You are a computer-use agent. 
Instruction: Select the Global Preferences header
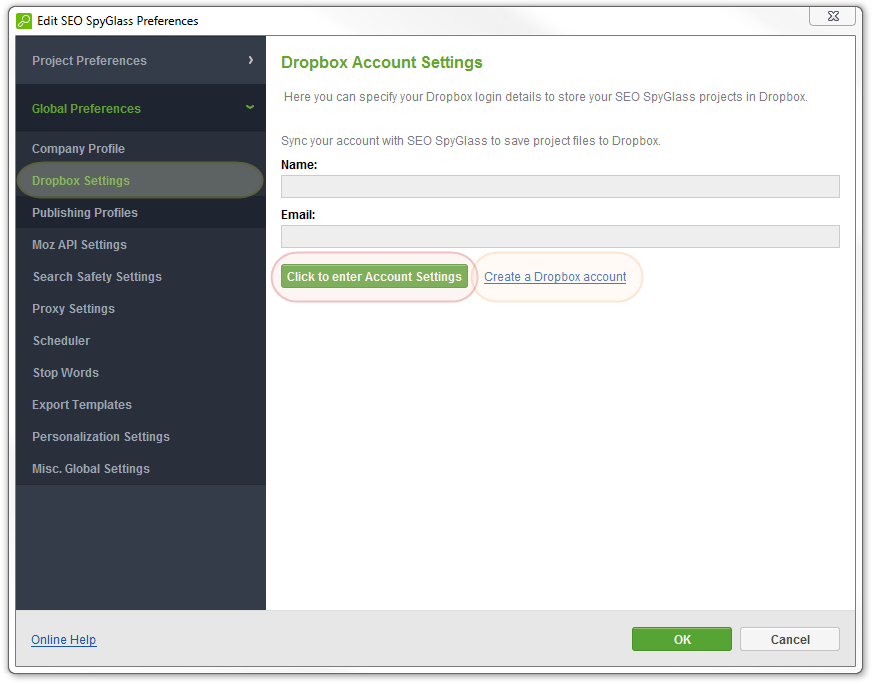[x=140, y=108]
